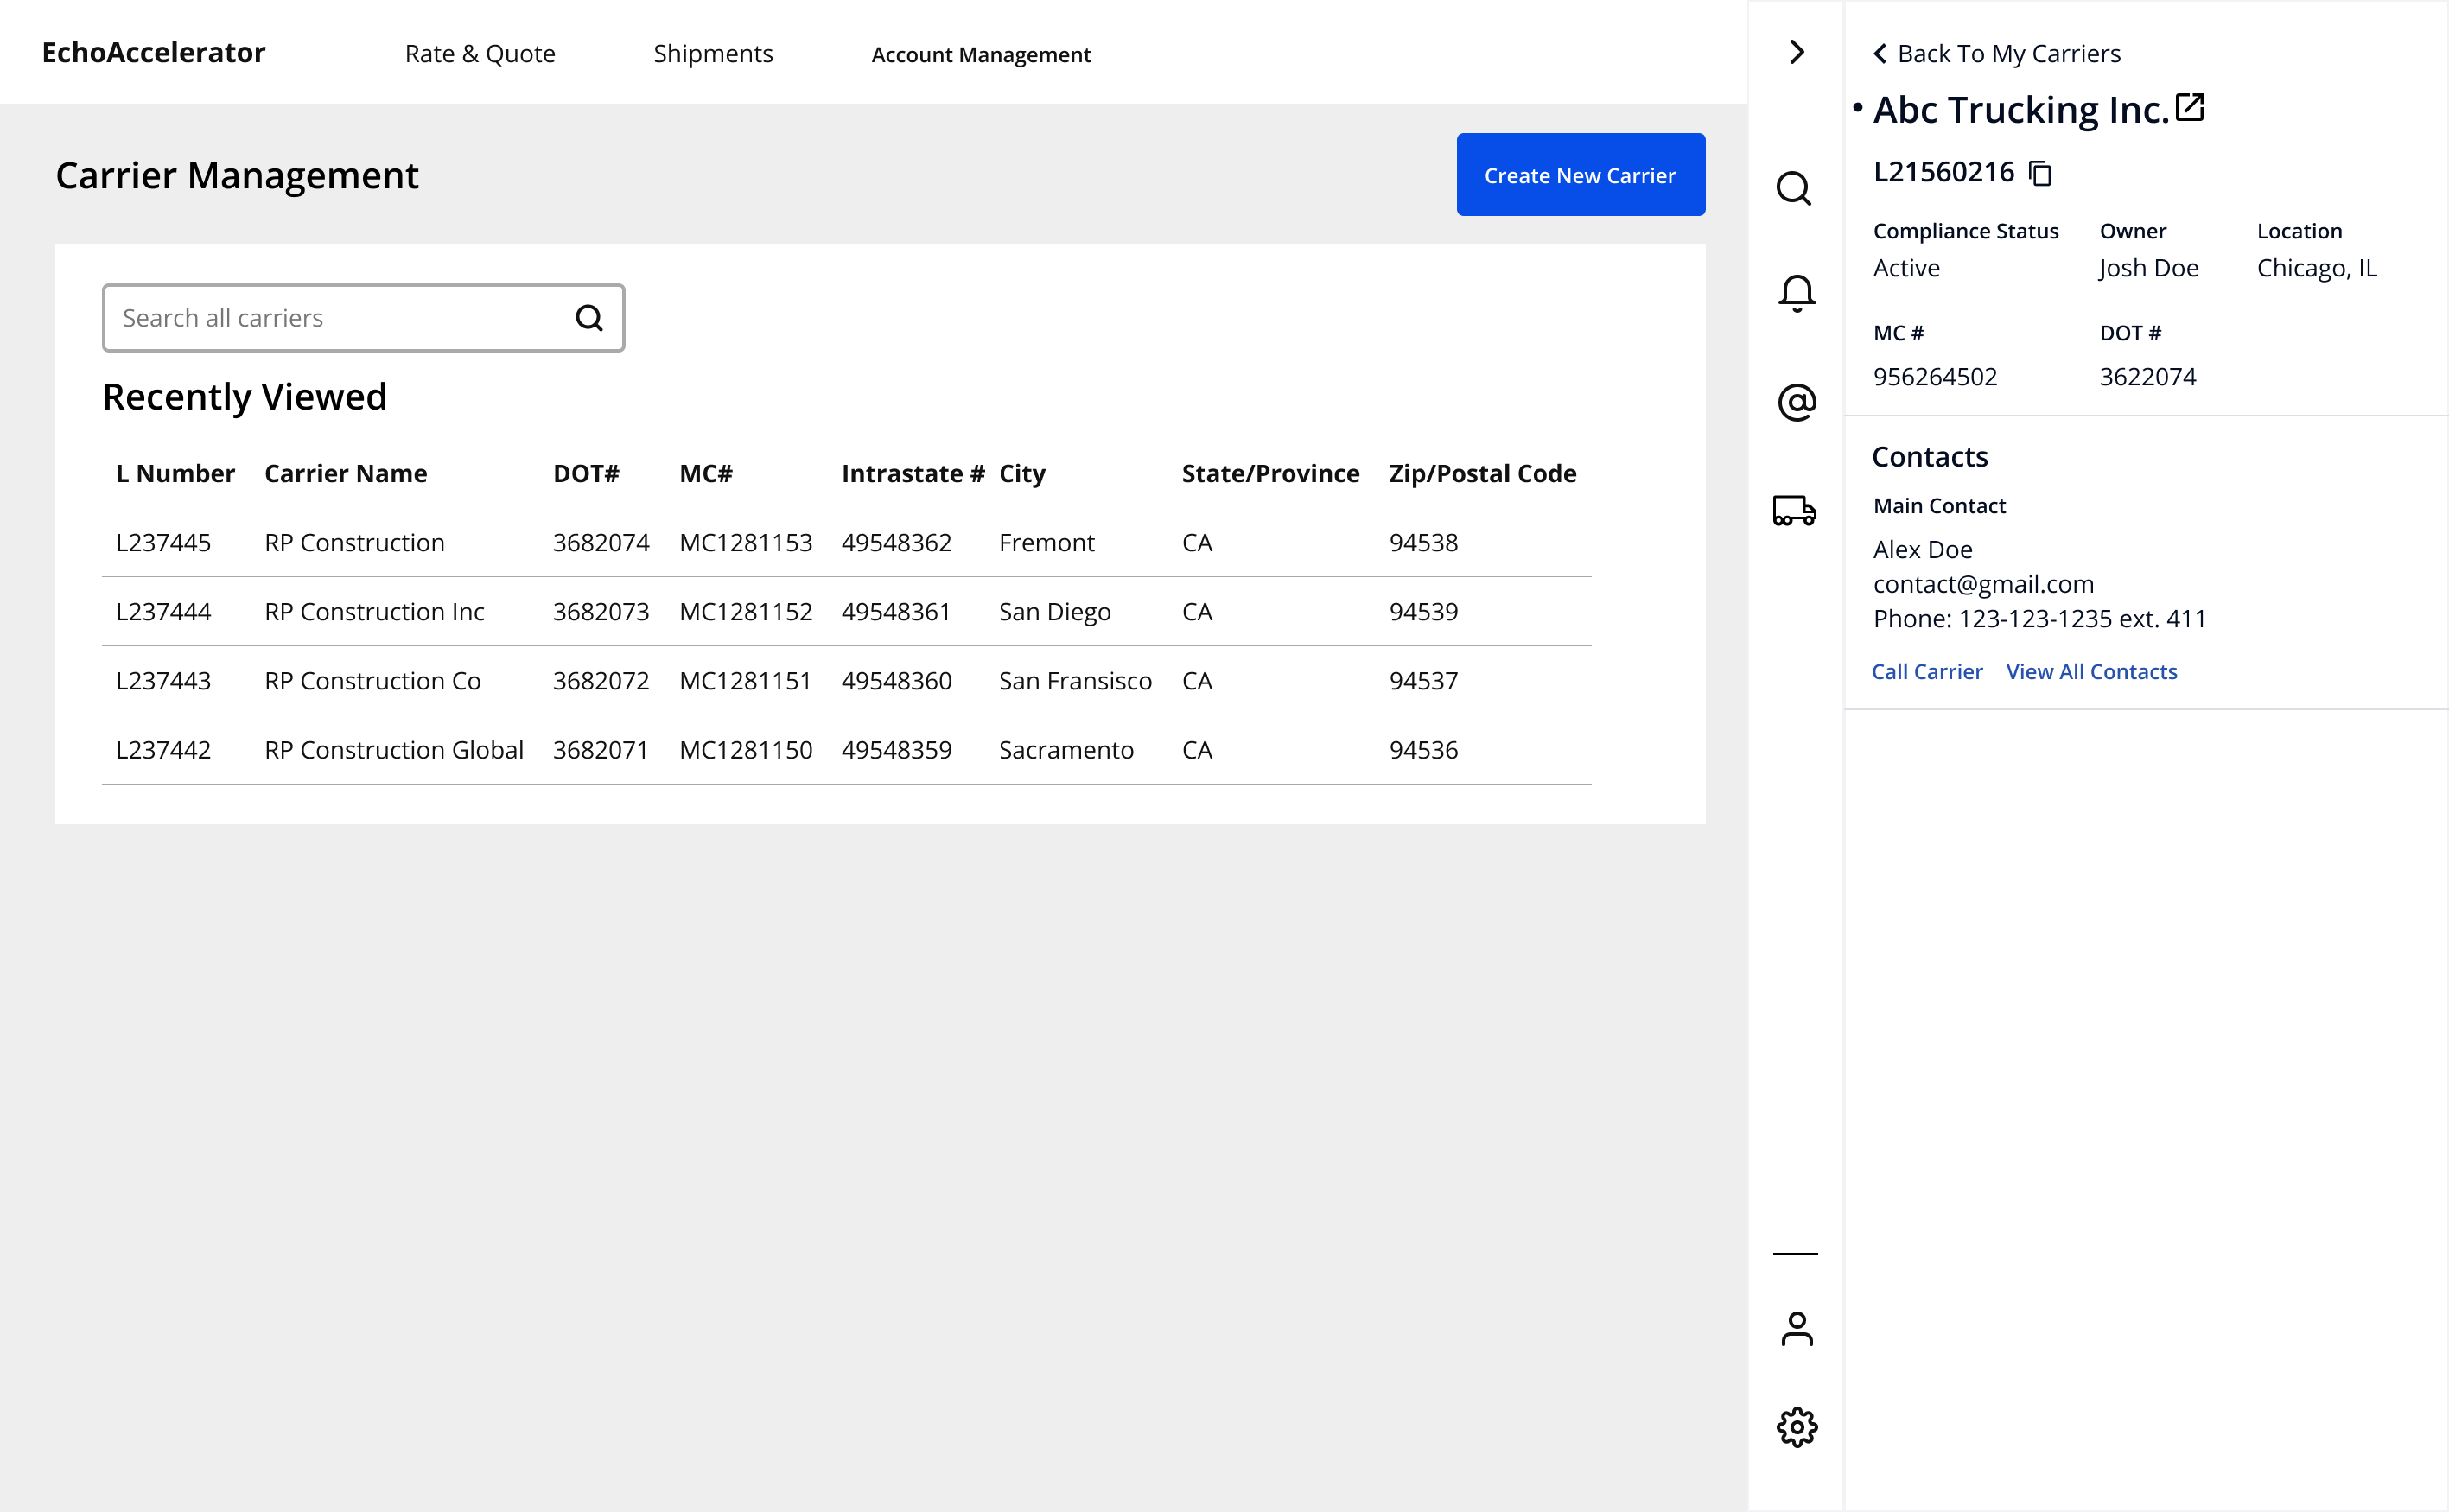The height and width of the screenshot is (1512, 2449).
Task: Click the 94537 zip code cell
Action: tap(1423, 680)
